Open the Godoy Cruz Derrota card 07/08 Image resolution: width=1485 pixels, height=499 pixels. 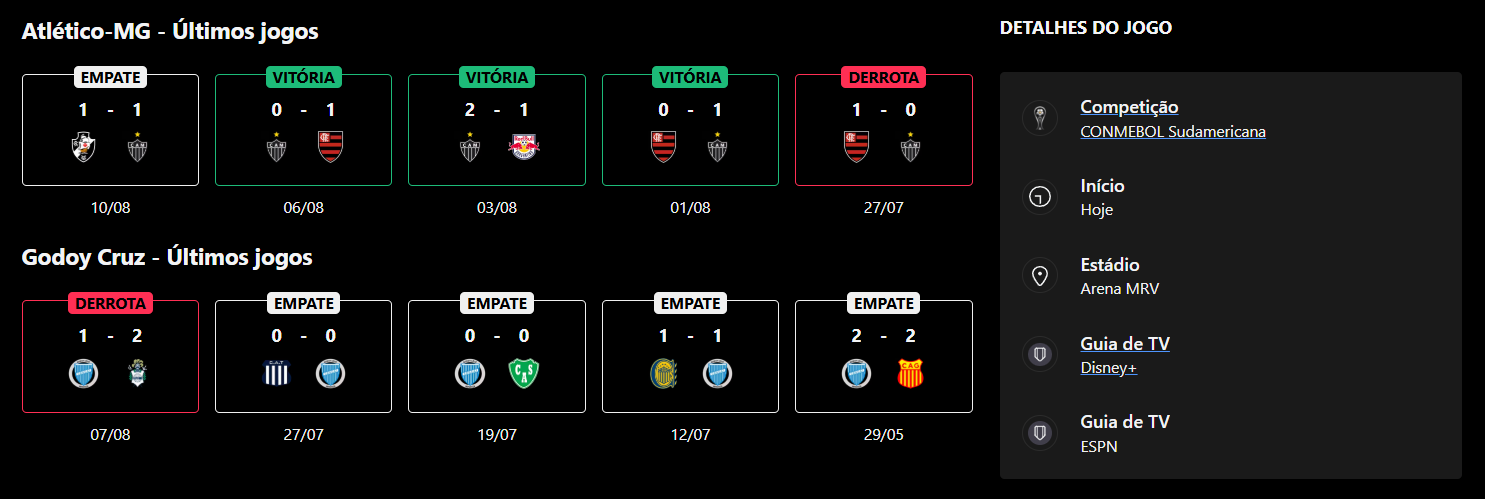click(110, 357)
